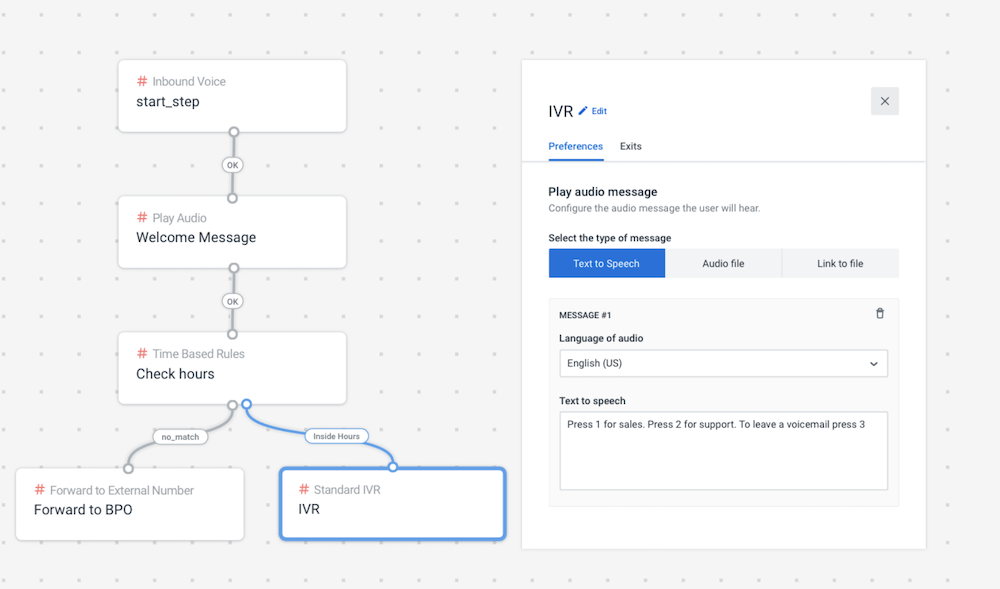This screenshot has height=589, width=1000.
Task: Click the hash icon on Time Based Rules node
Action: pyautogui.click(x=142, y=353)
